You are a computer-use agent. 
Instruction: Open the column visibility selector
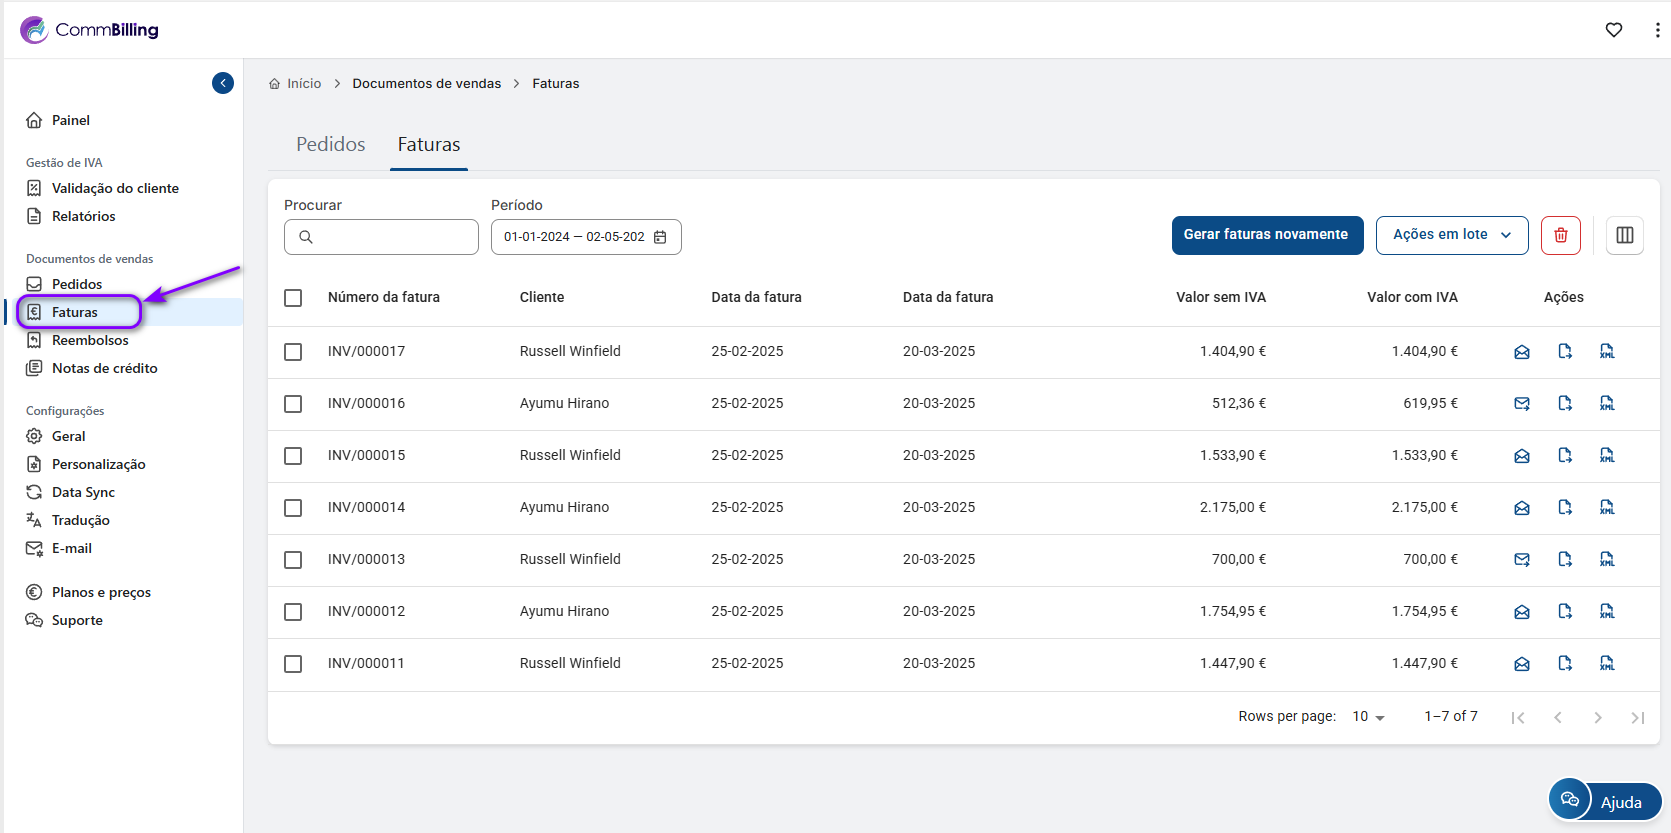pyautogui.click(x=1624, y=235)
